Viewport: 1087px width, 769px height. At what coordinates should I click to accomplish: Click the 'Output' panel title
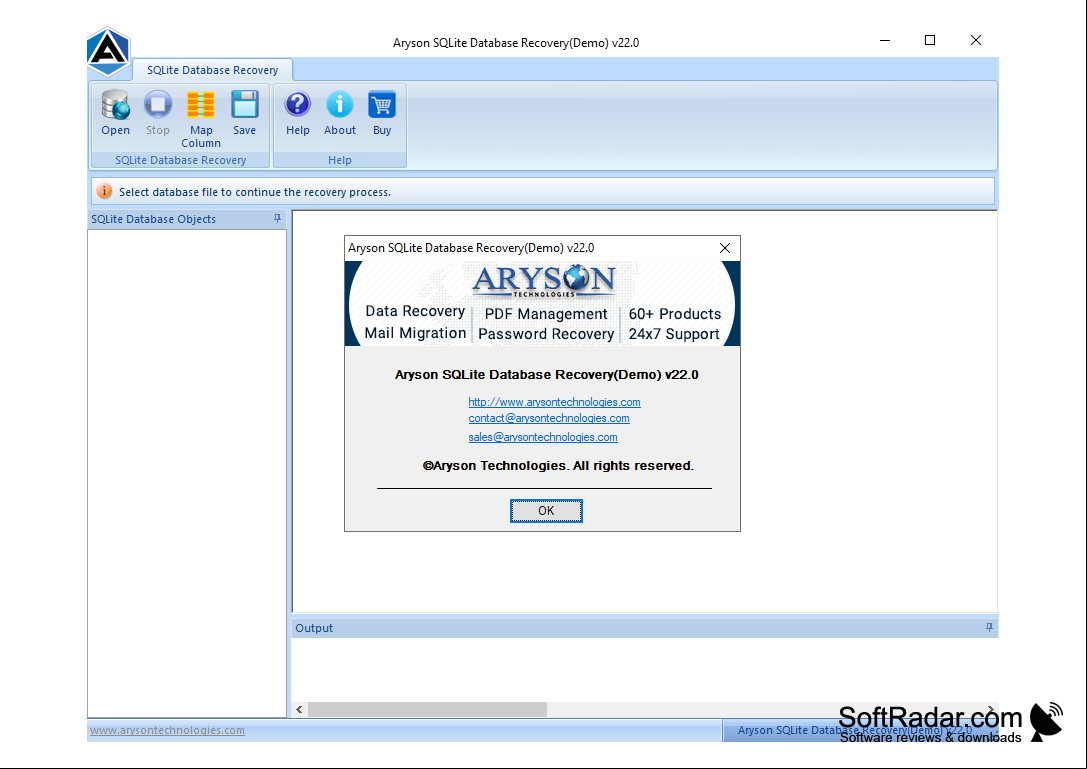point(314,628)
